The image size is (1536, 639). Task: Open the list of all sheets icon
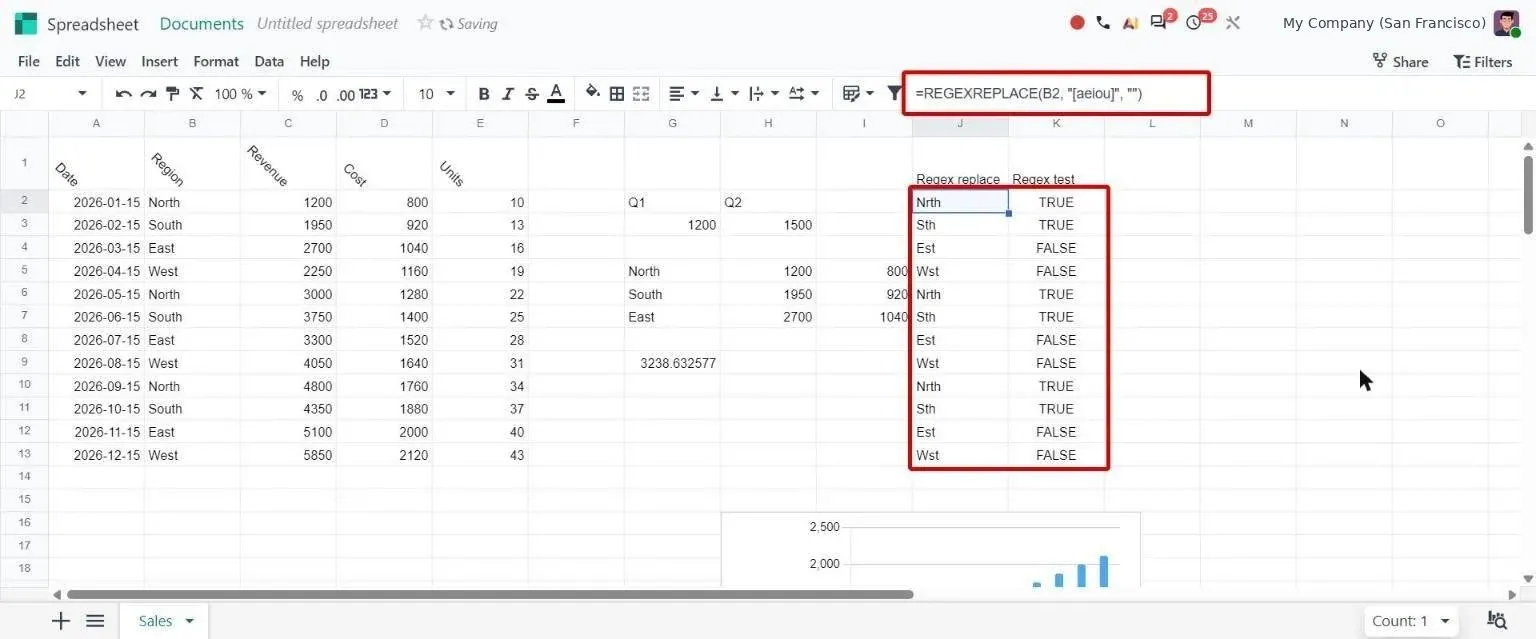(x=95, y=621)
